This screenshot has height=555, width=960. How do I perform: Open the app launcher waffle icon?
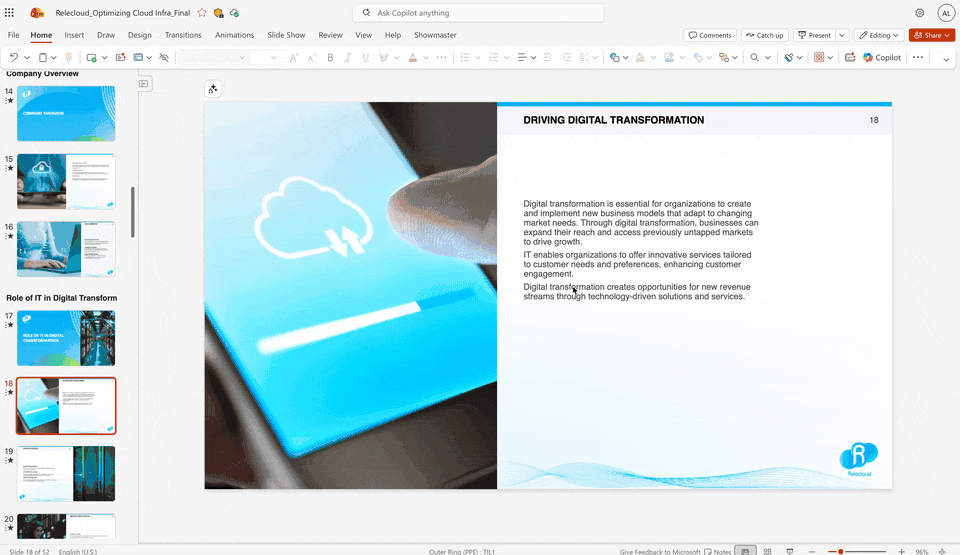coord(9,12)
